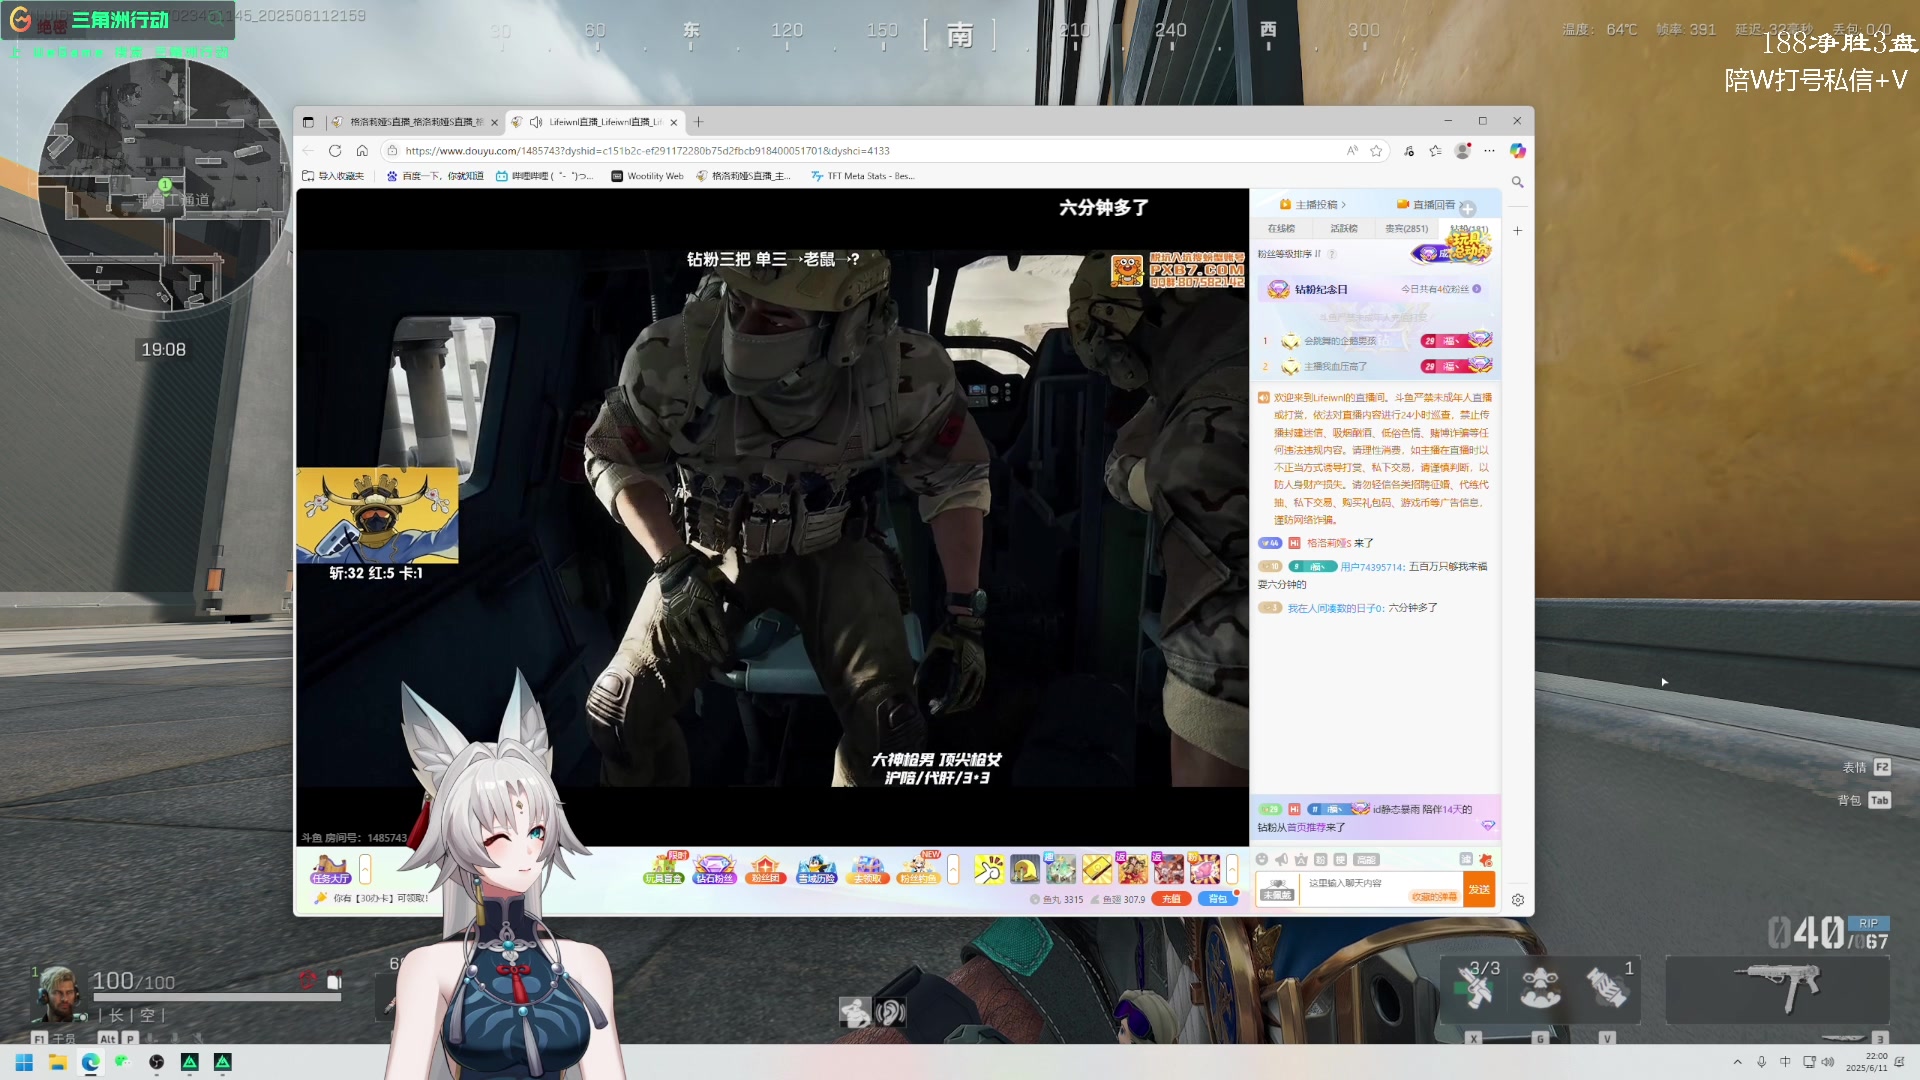Mute the Lifeiwnl tab speaker icon
The height and width of the screenshot is (1080, 1920).
(536, 122)
